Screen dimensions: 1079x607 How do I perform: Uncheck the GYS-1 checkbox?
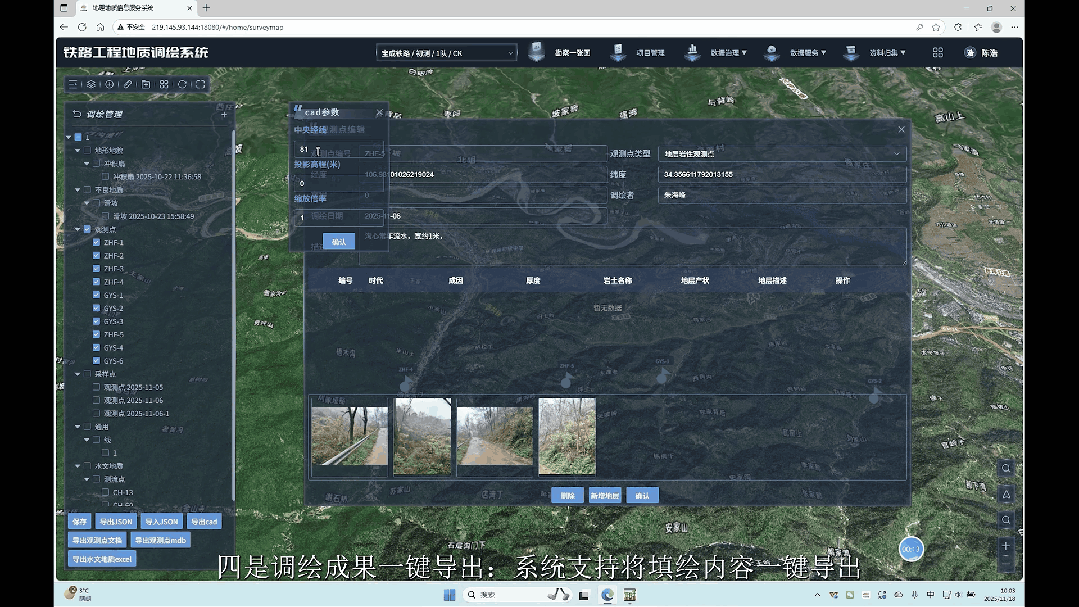96,295
